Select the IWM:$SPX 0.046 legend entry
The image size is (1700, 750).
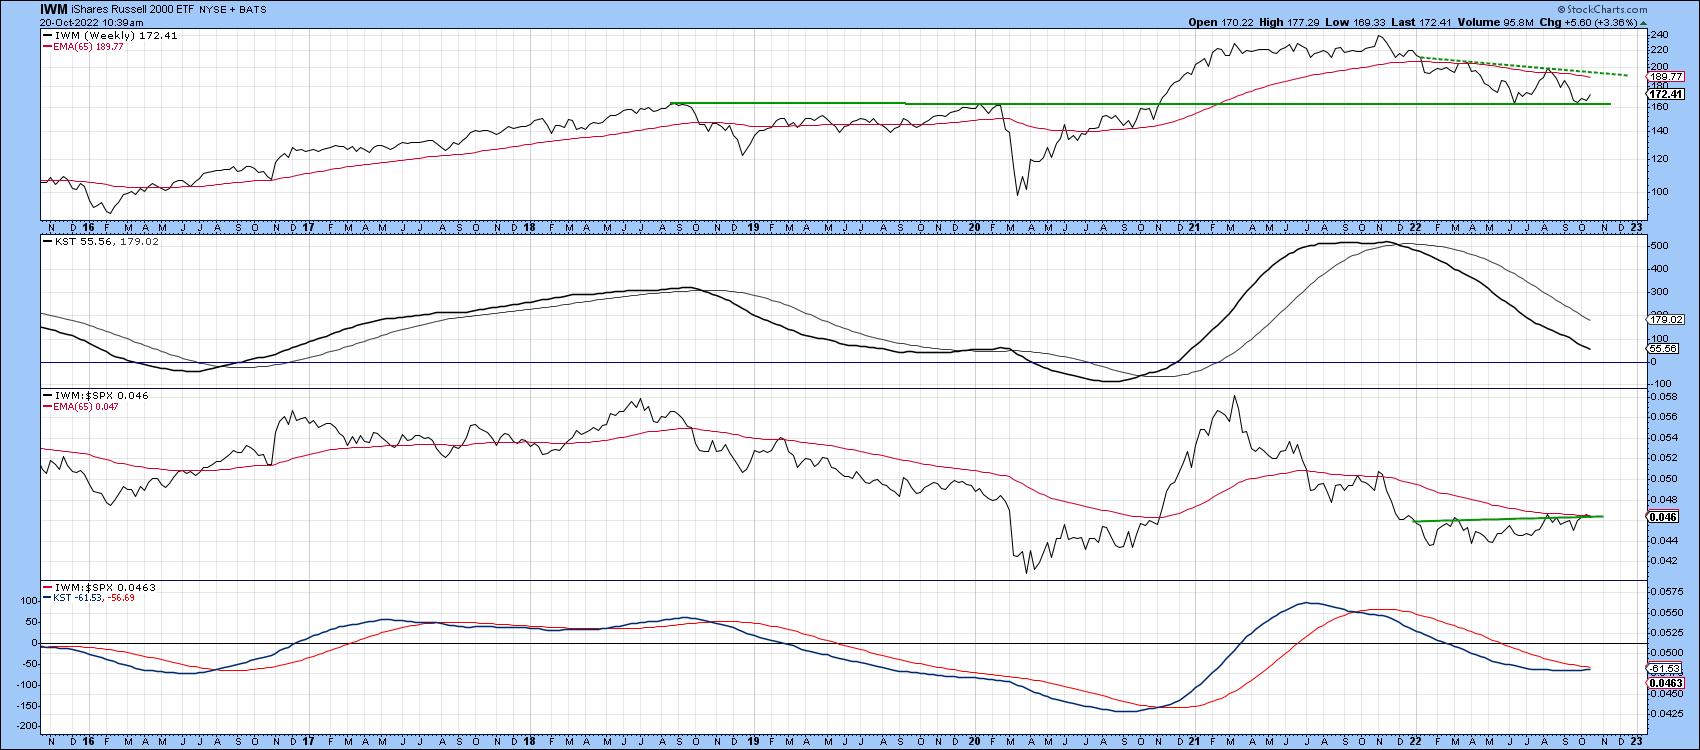pos(103,396)
